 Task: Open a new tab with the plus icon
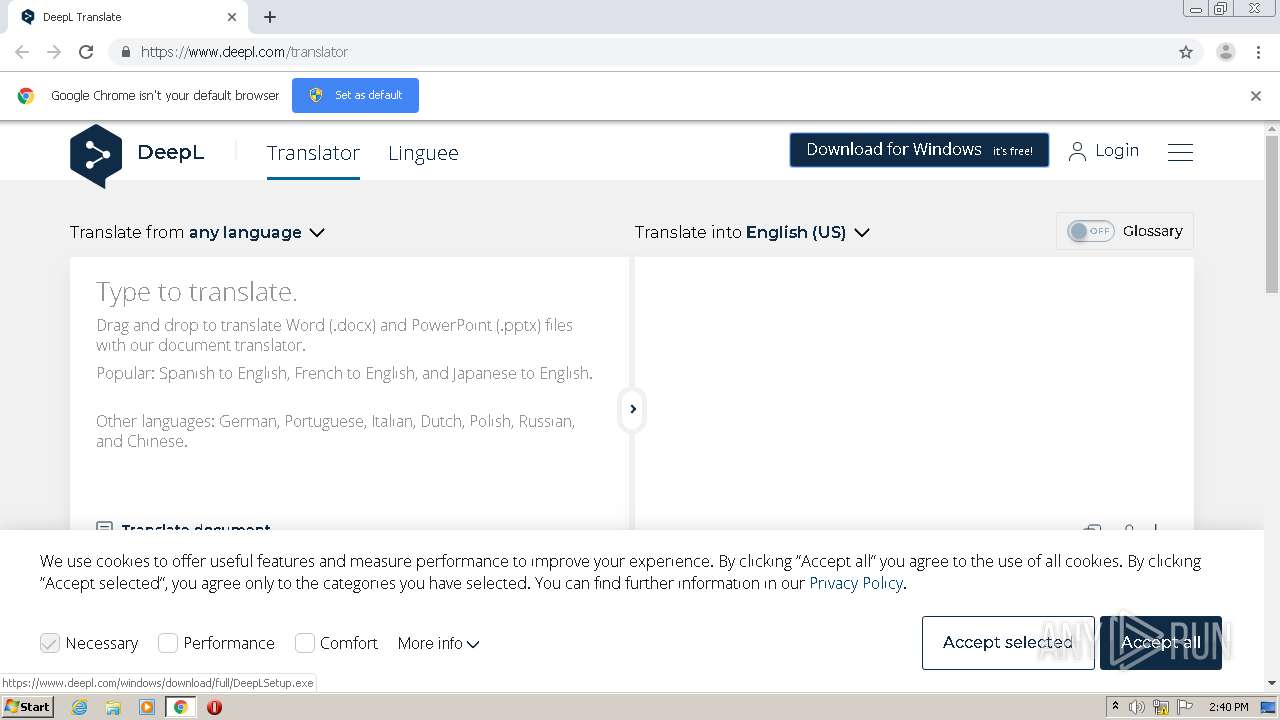point(270,17)
